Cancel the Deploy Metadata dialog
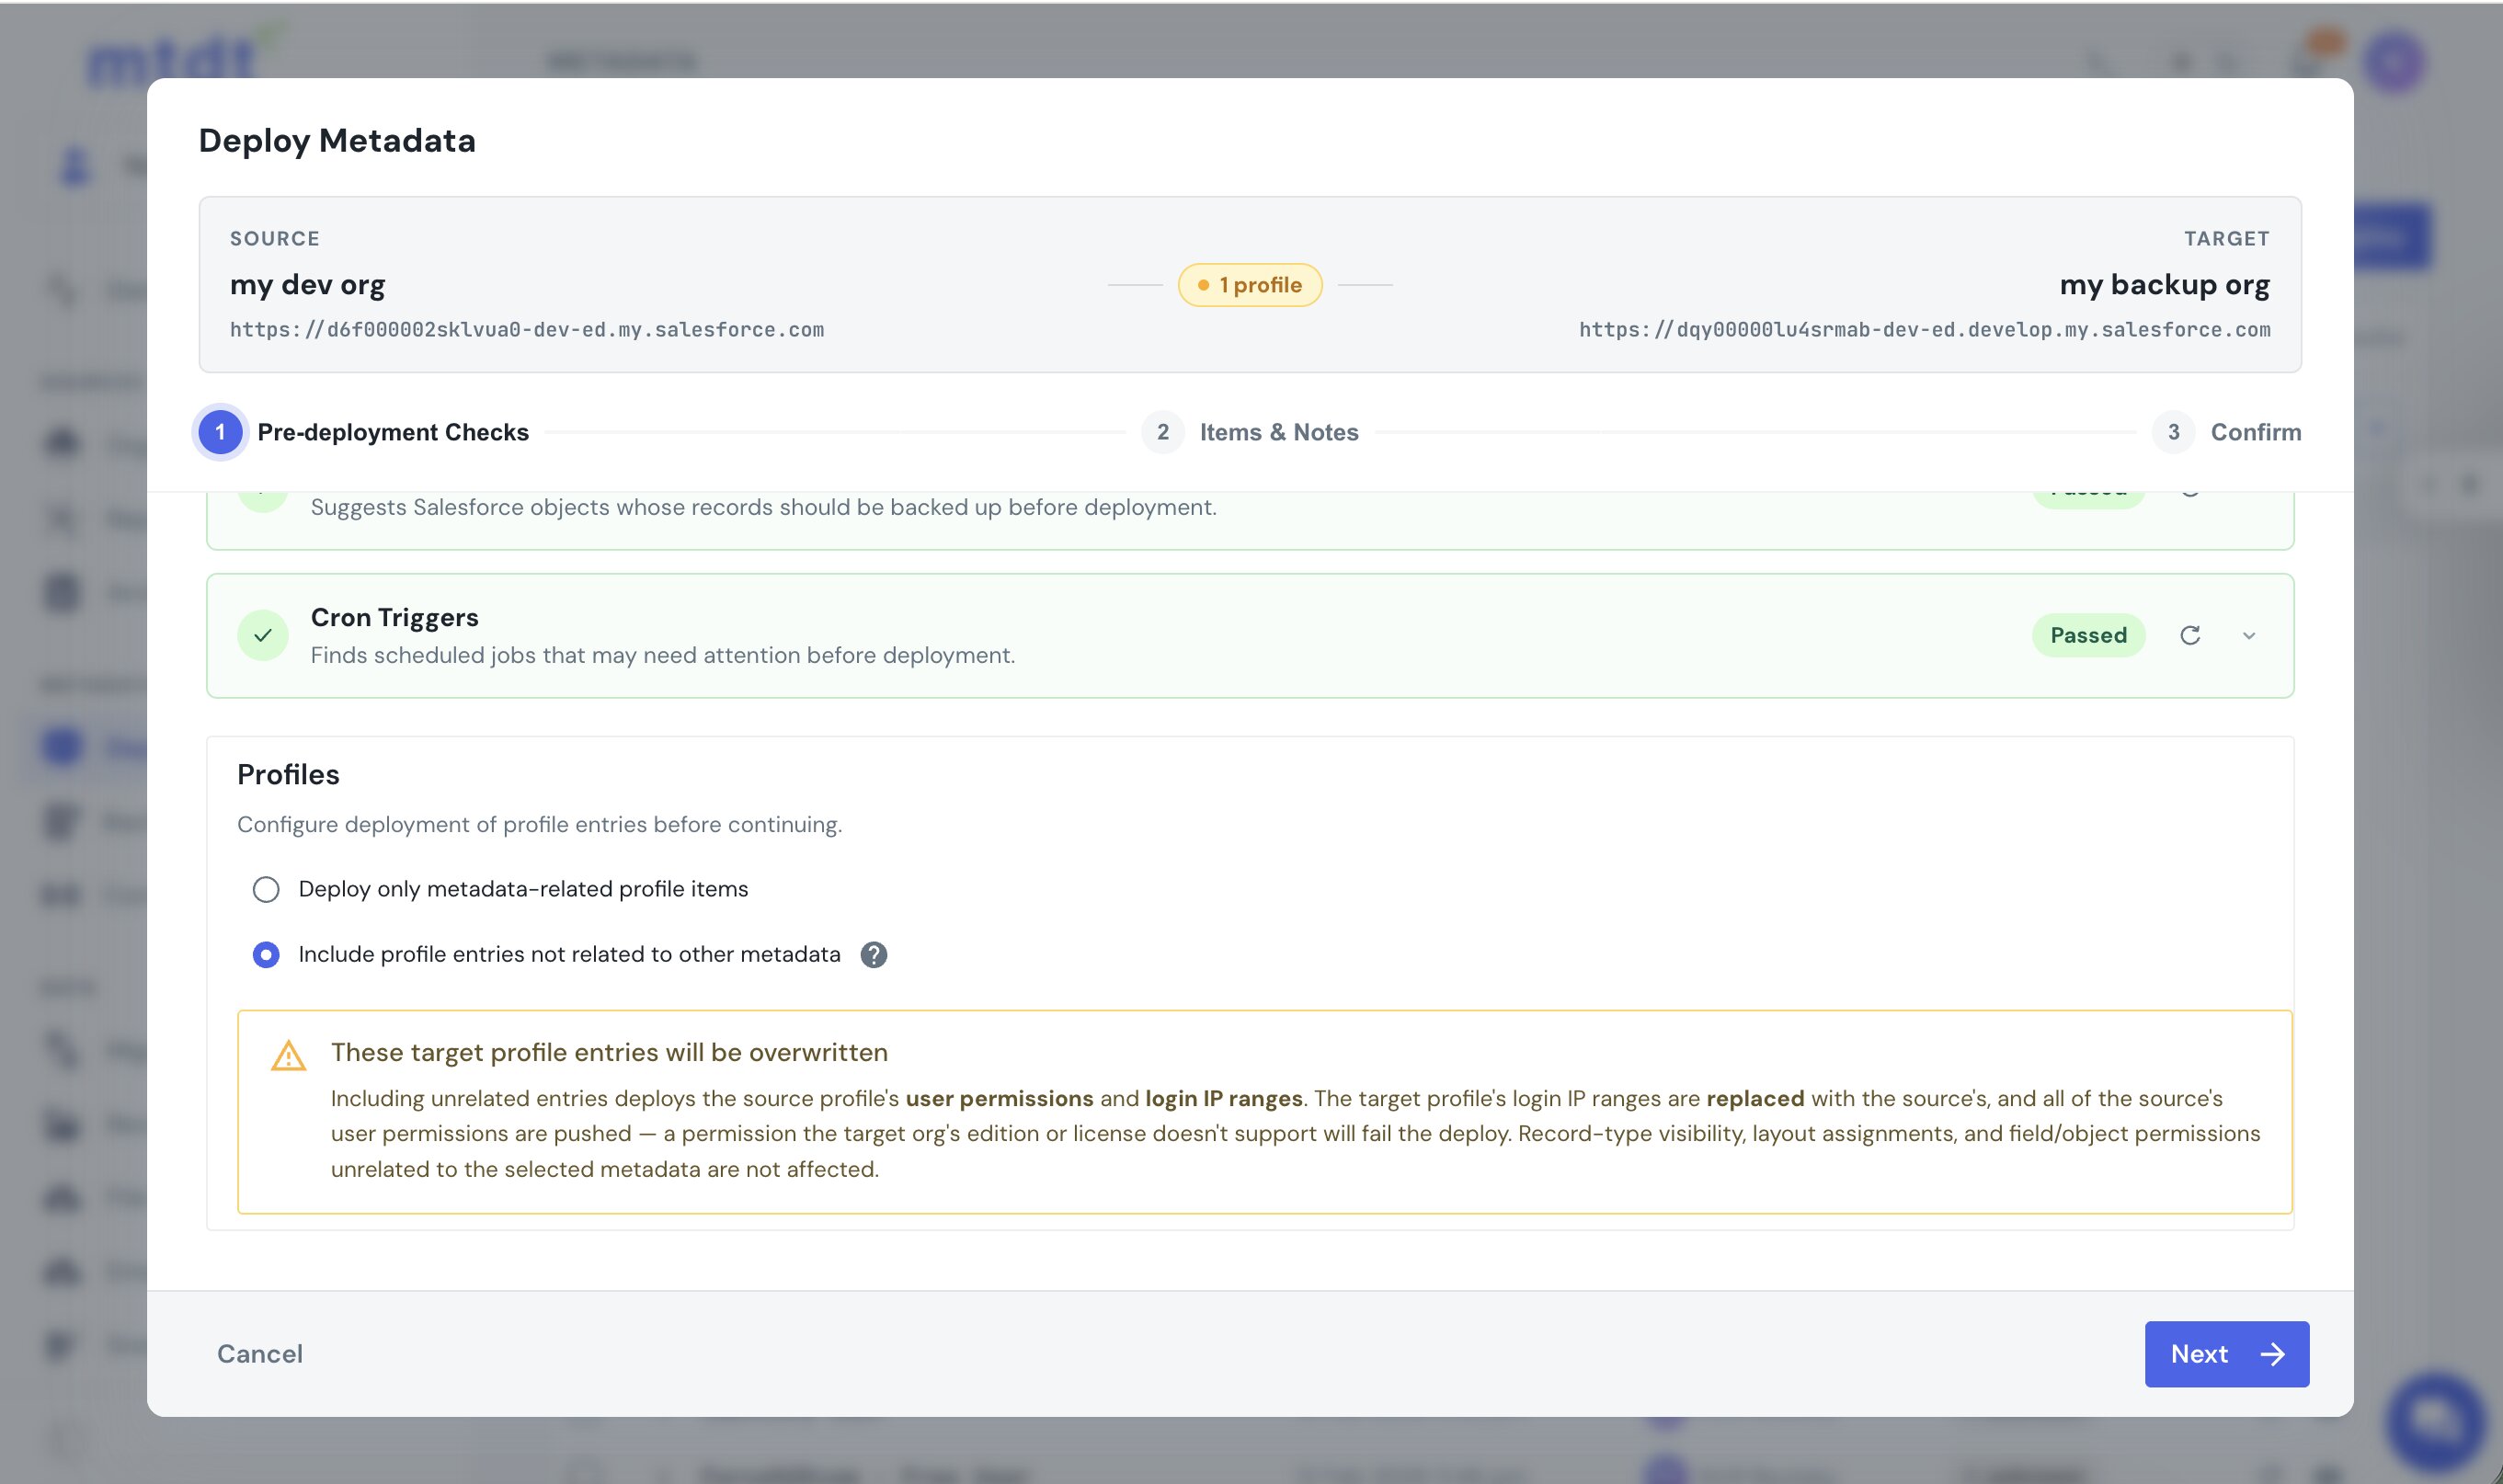The height and width of the screenshot is (1484, 2503). point(260,1353)
